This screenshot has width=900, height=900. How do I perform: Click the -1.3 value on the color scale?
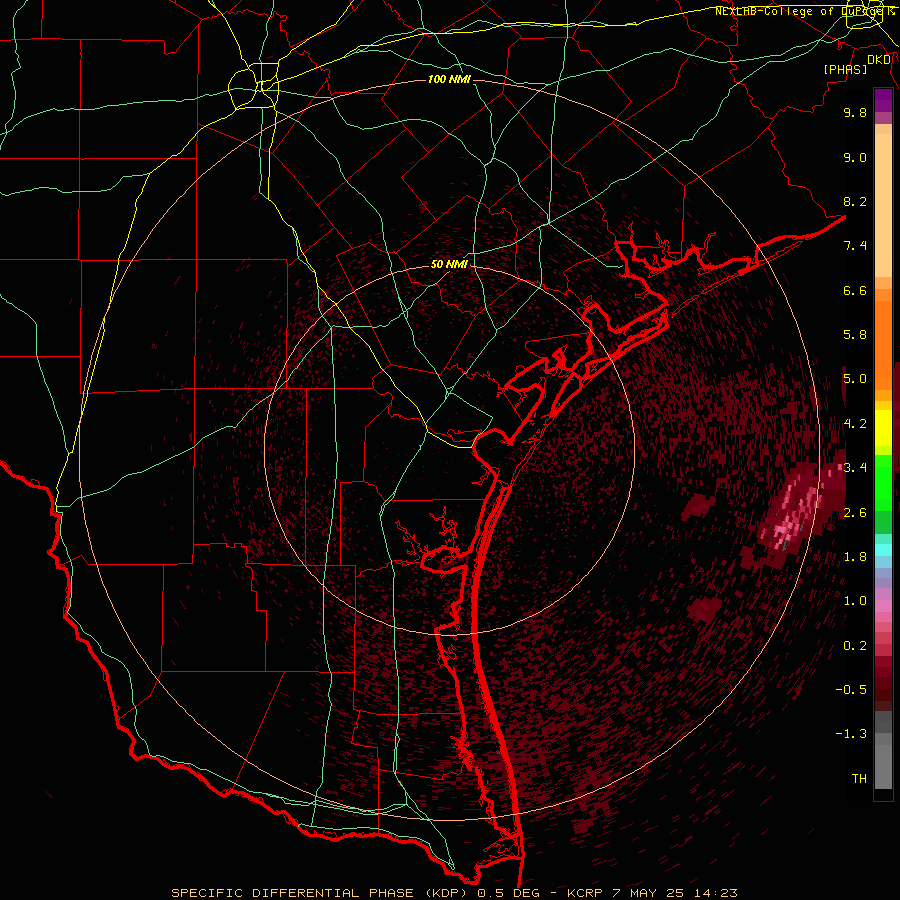click(851, 735)
